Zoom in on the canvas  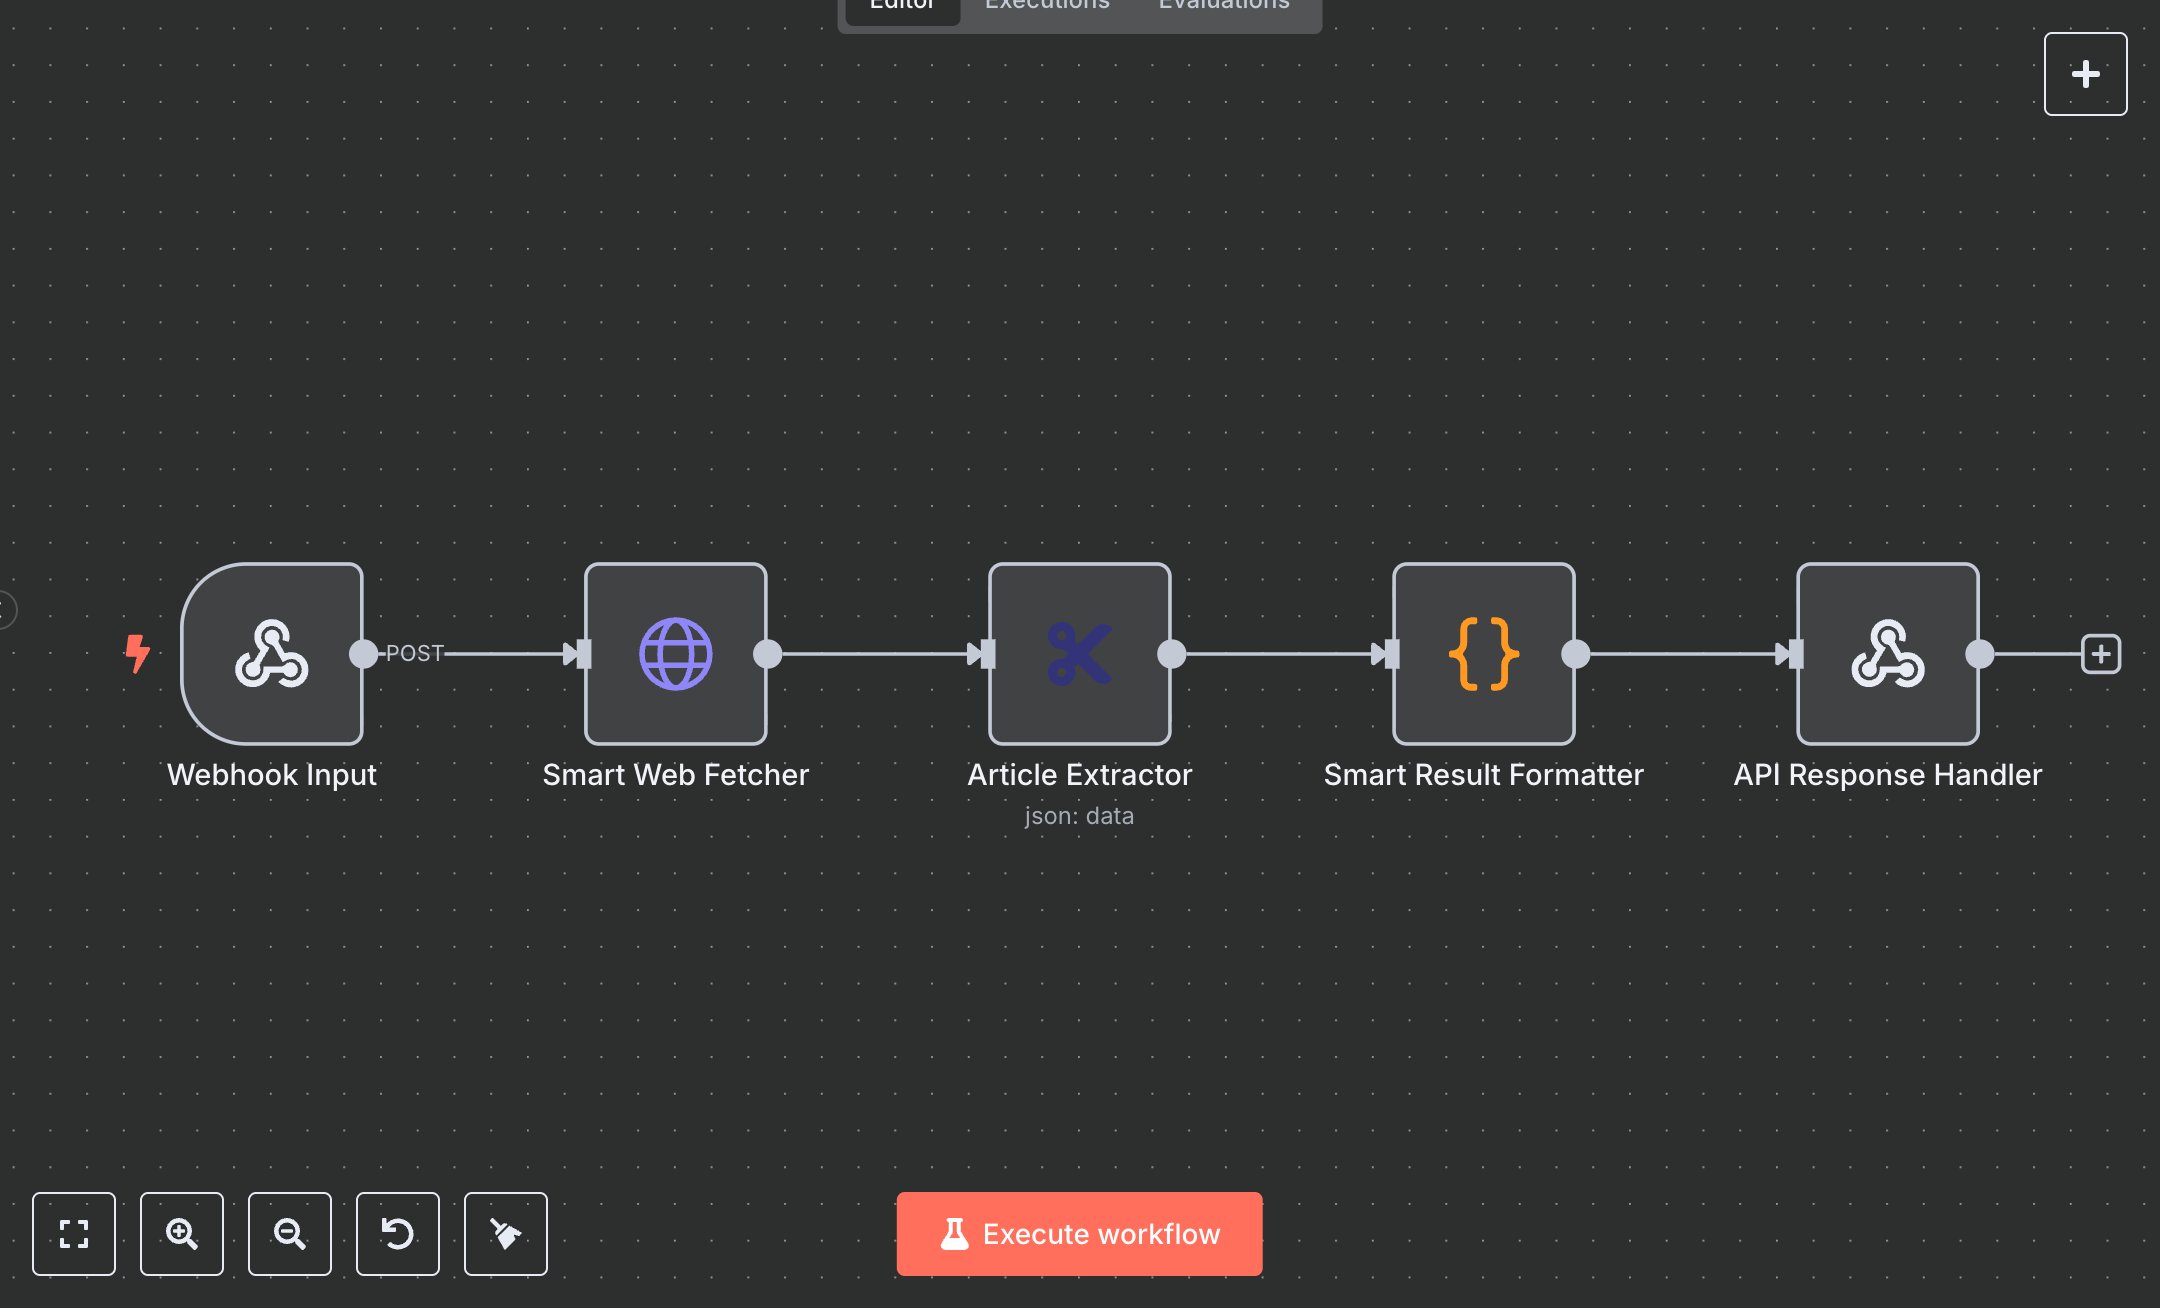tap(182, 1234)
